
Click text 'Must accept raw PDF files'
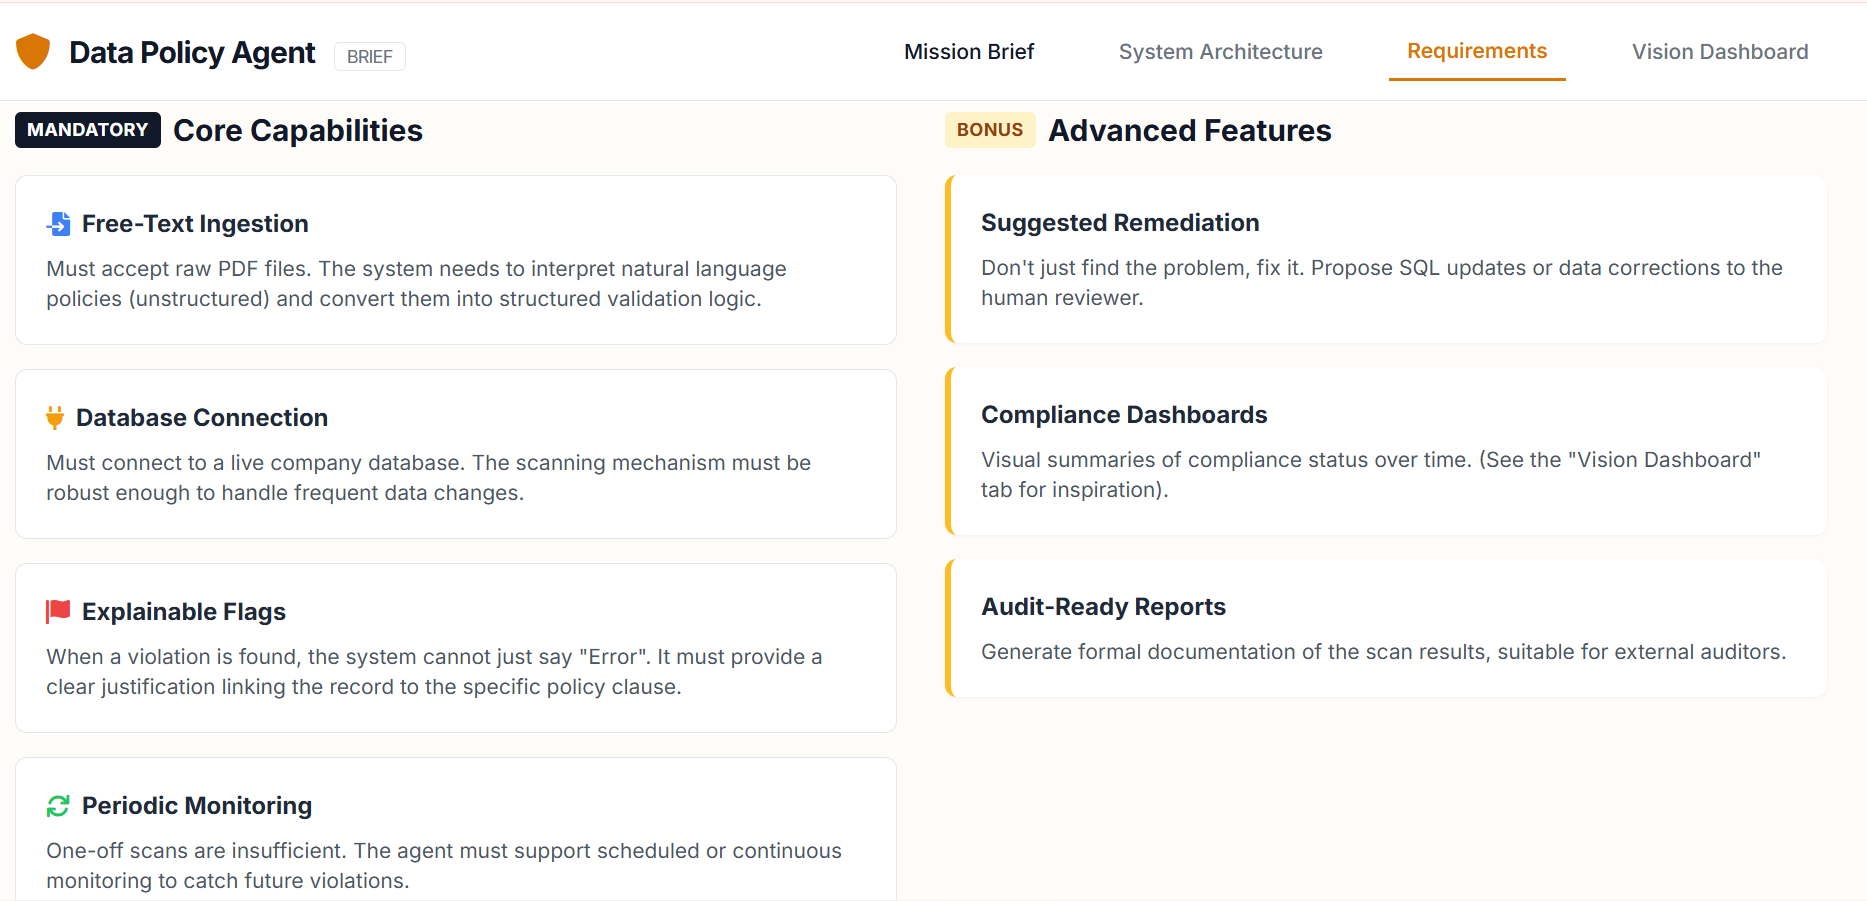(179, 269)
